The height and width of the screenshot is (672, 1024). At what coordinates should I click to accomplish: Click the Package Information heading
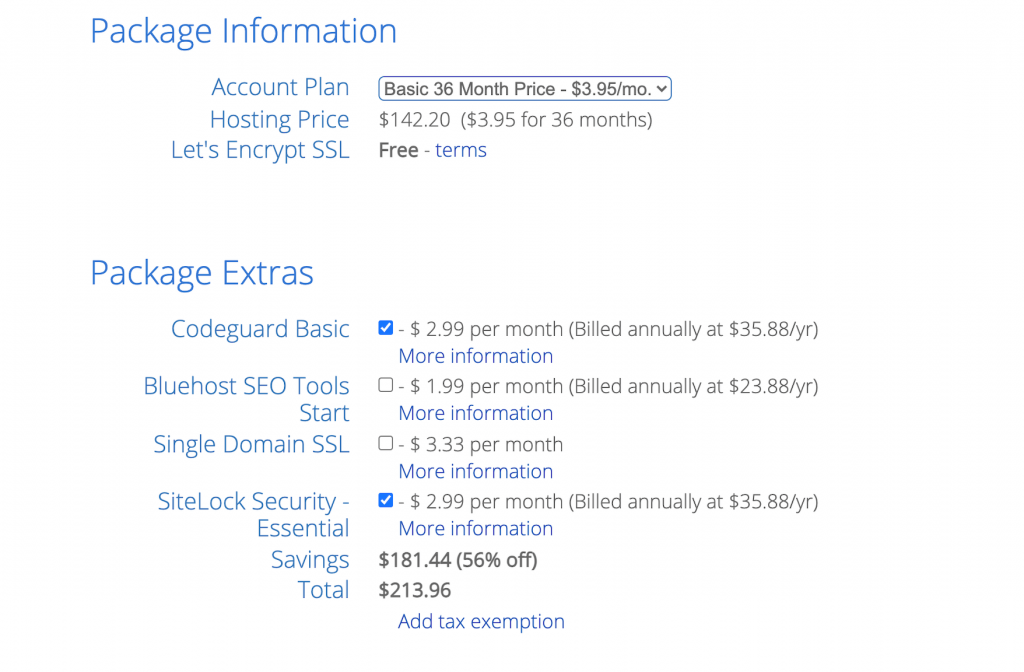pos(244,31)
